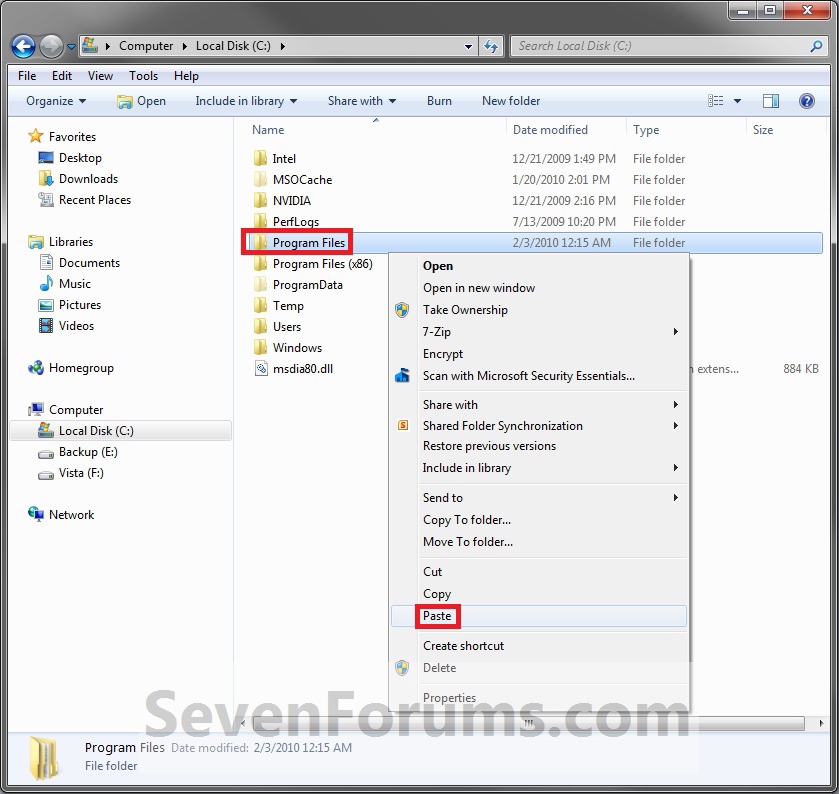The height and width of the screenshot is (794, 839).
Task: Click the Forward navigation arrow
Action: (51, 47)
